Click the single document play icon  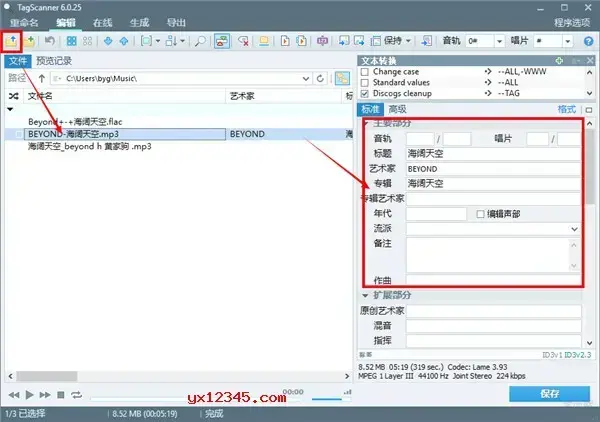pyautogui.click(x=285, y=41)
